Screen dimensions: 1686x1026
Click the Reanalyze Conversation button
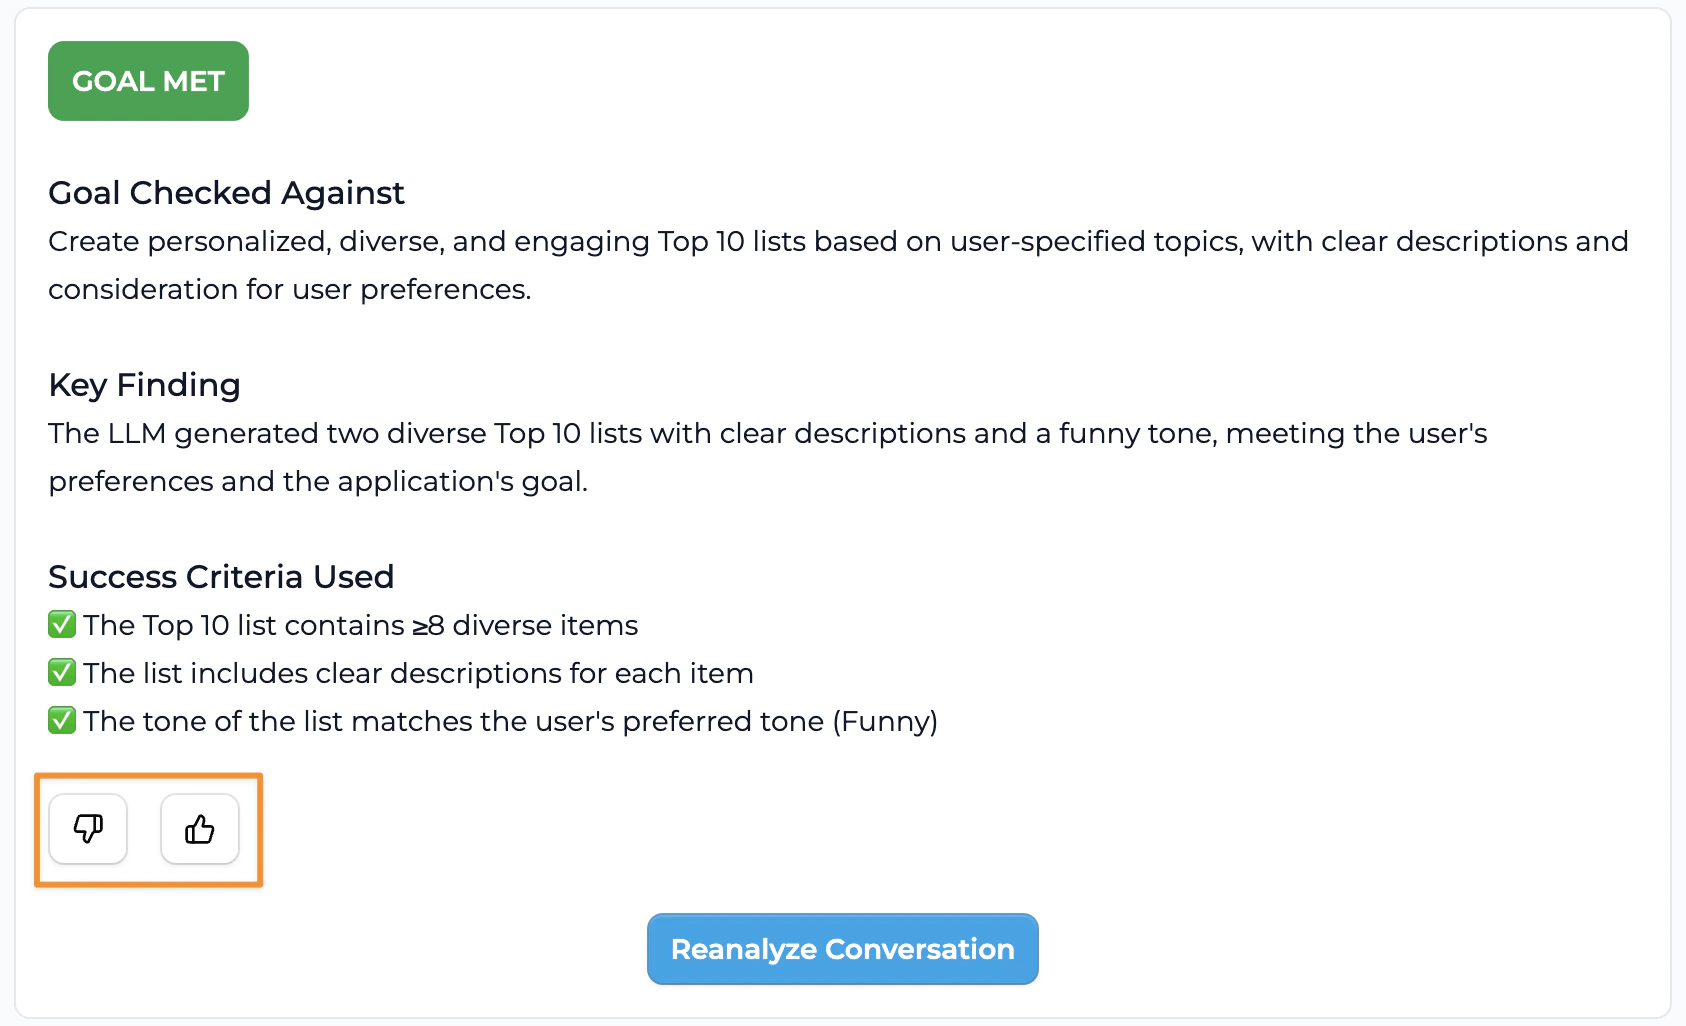[842, 948]
